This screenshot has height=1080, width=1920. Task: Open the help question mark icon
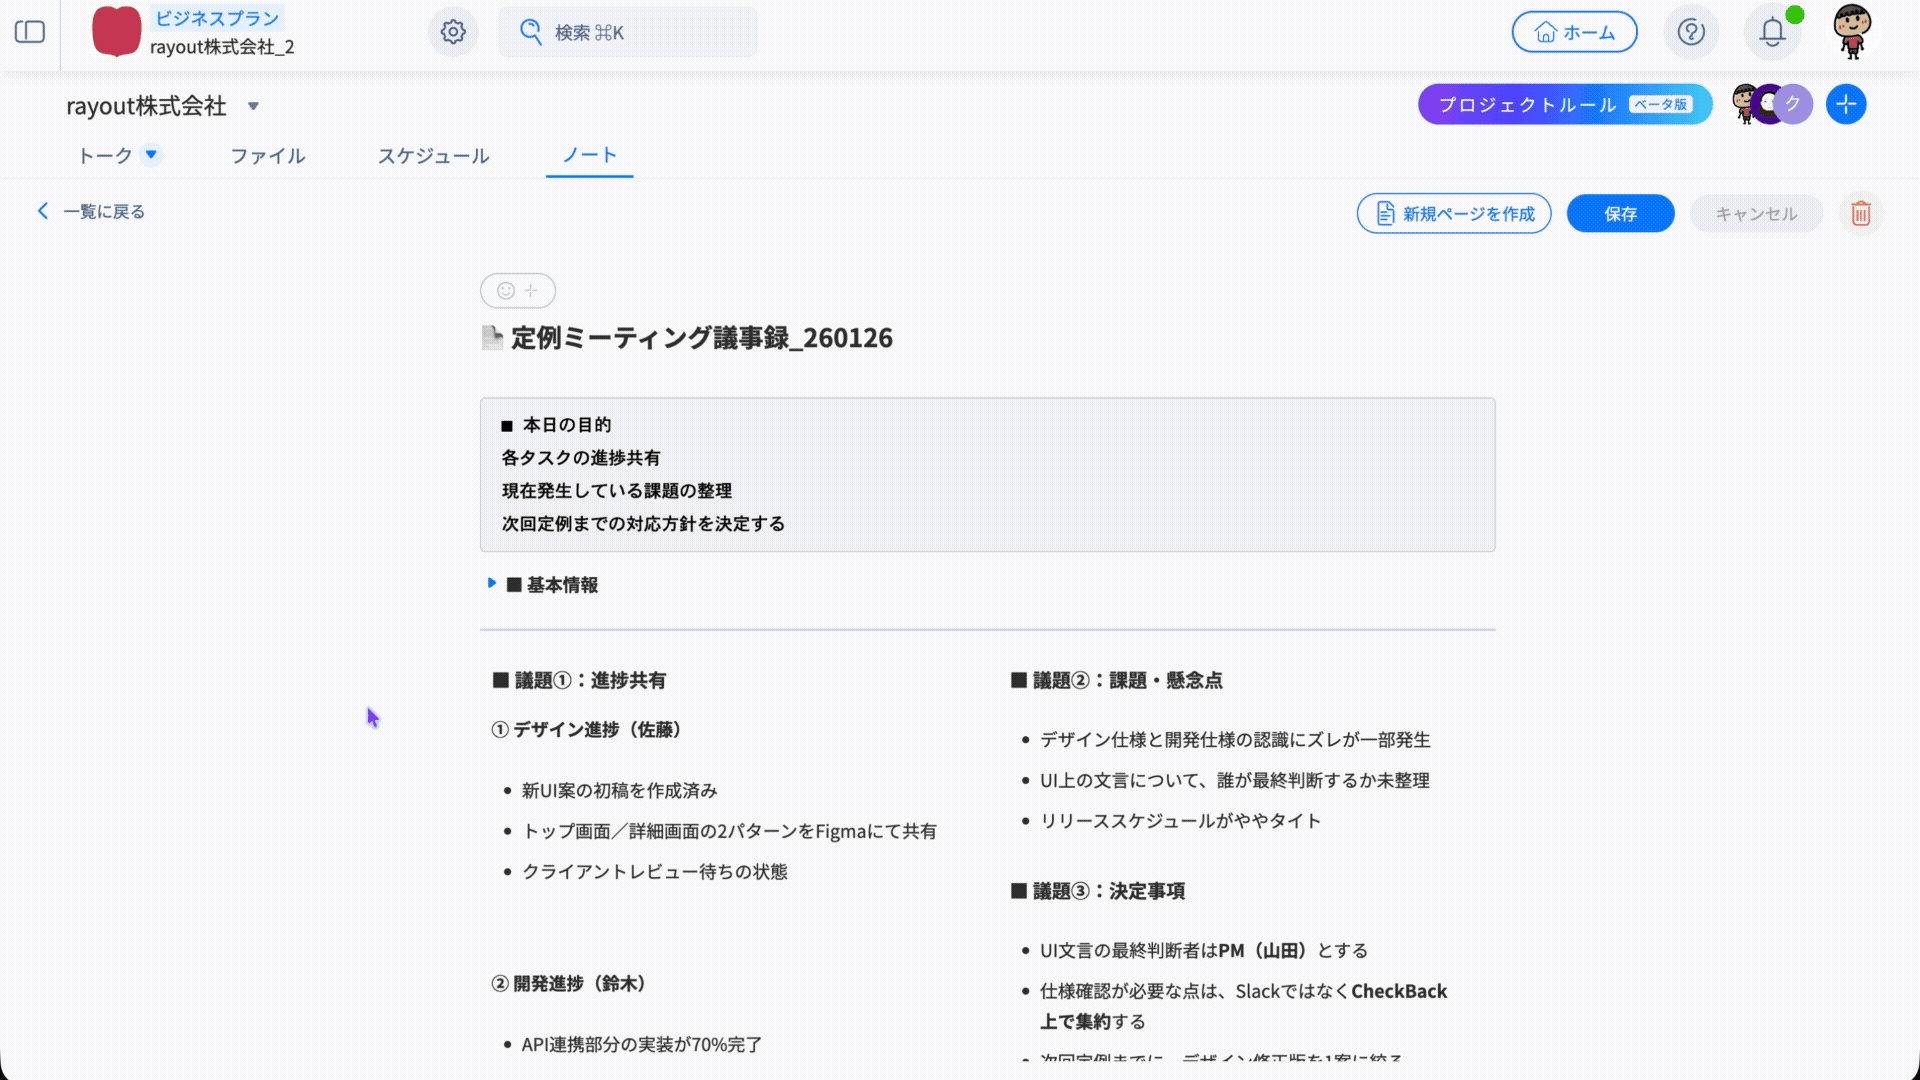(1690, 32)
